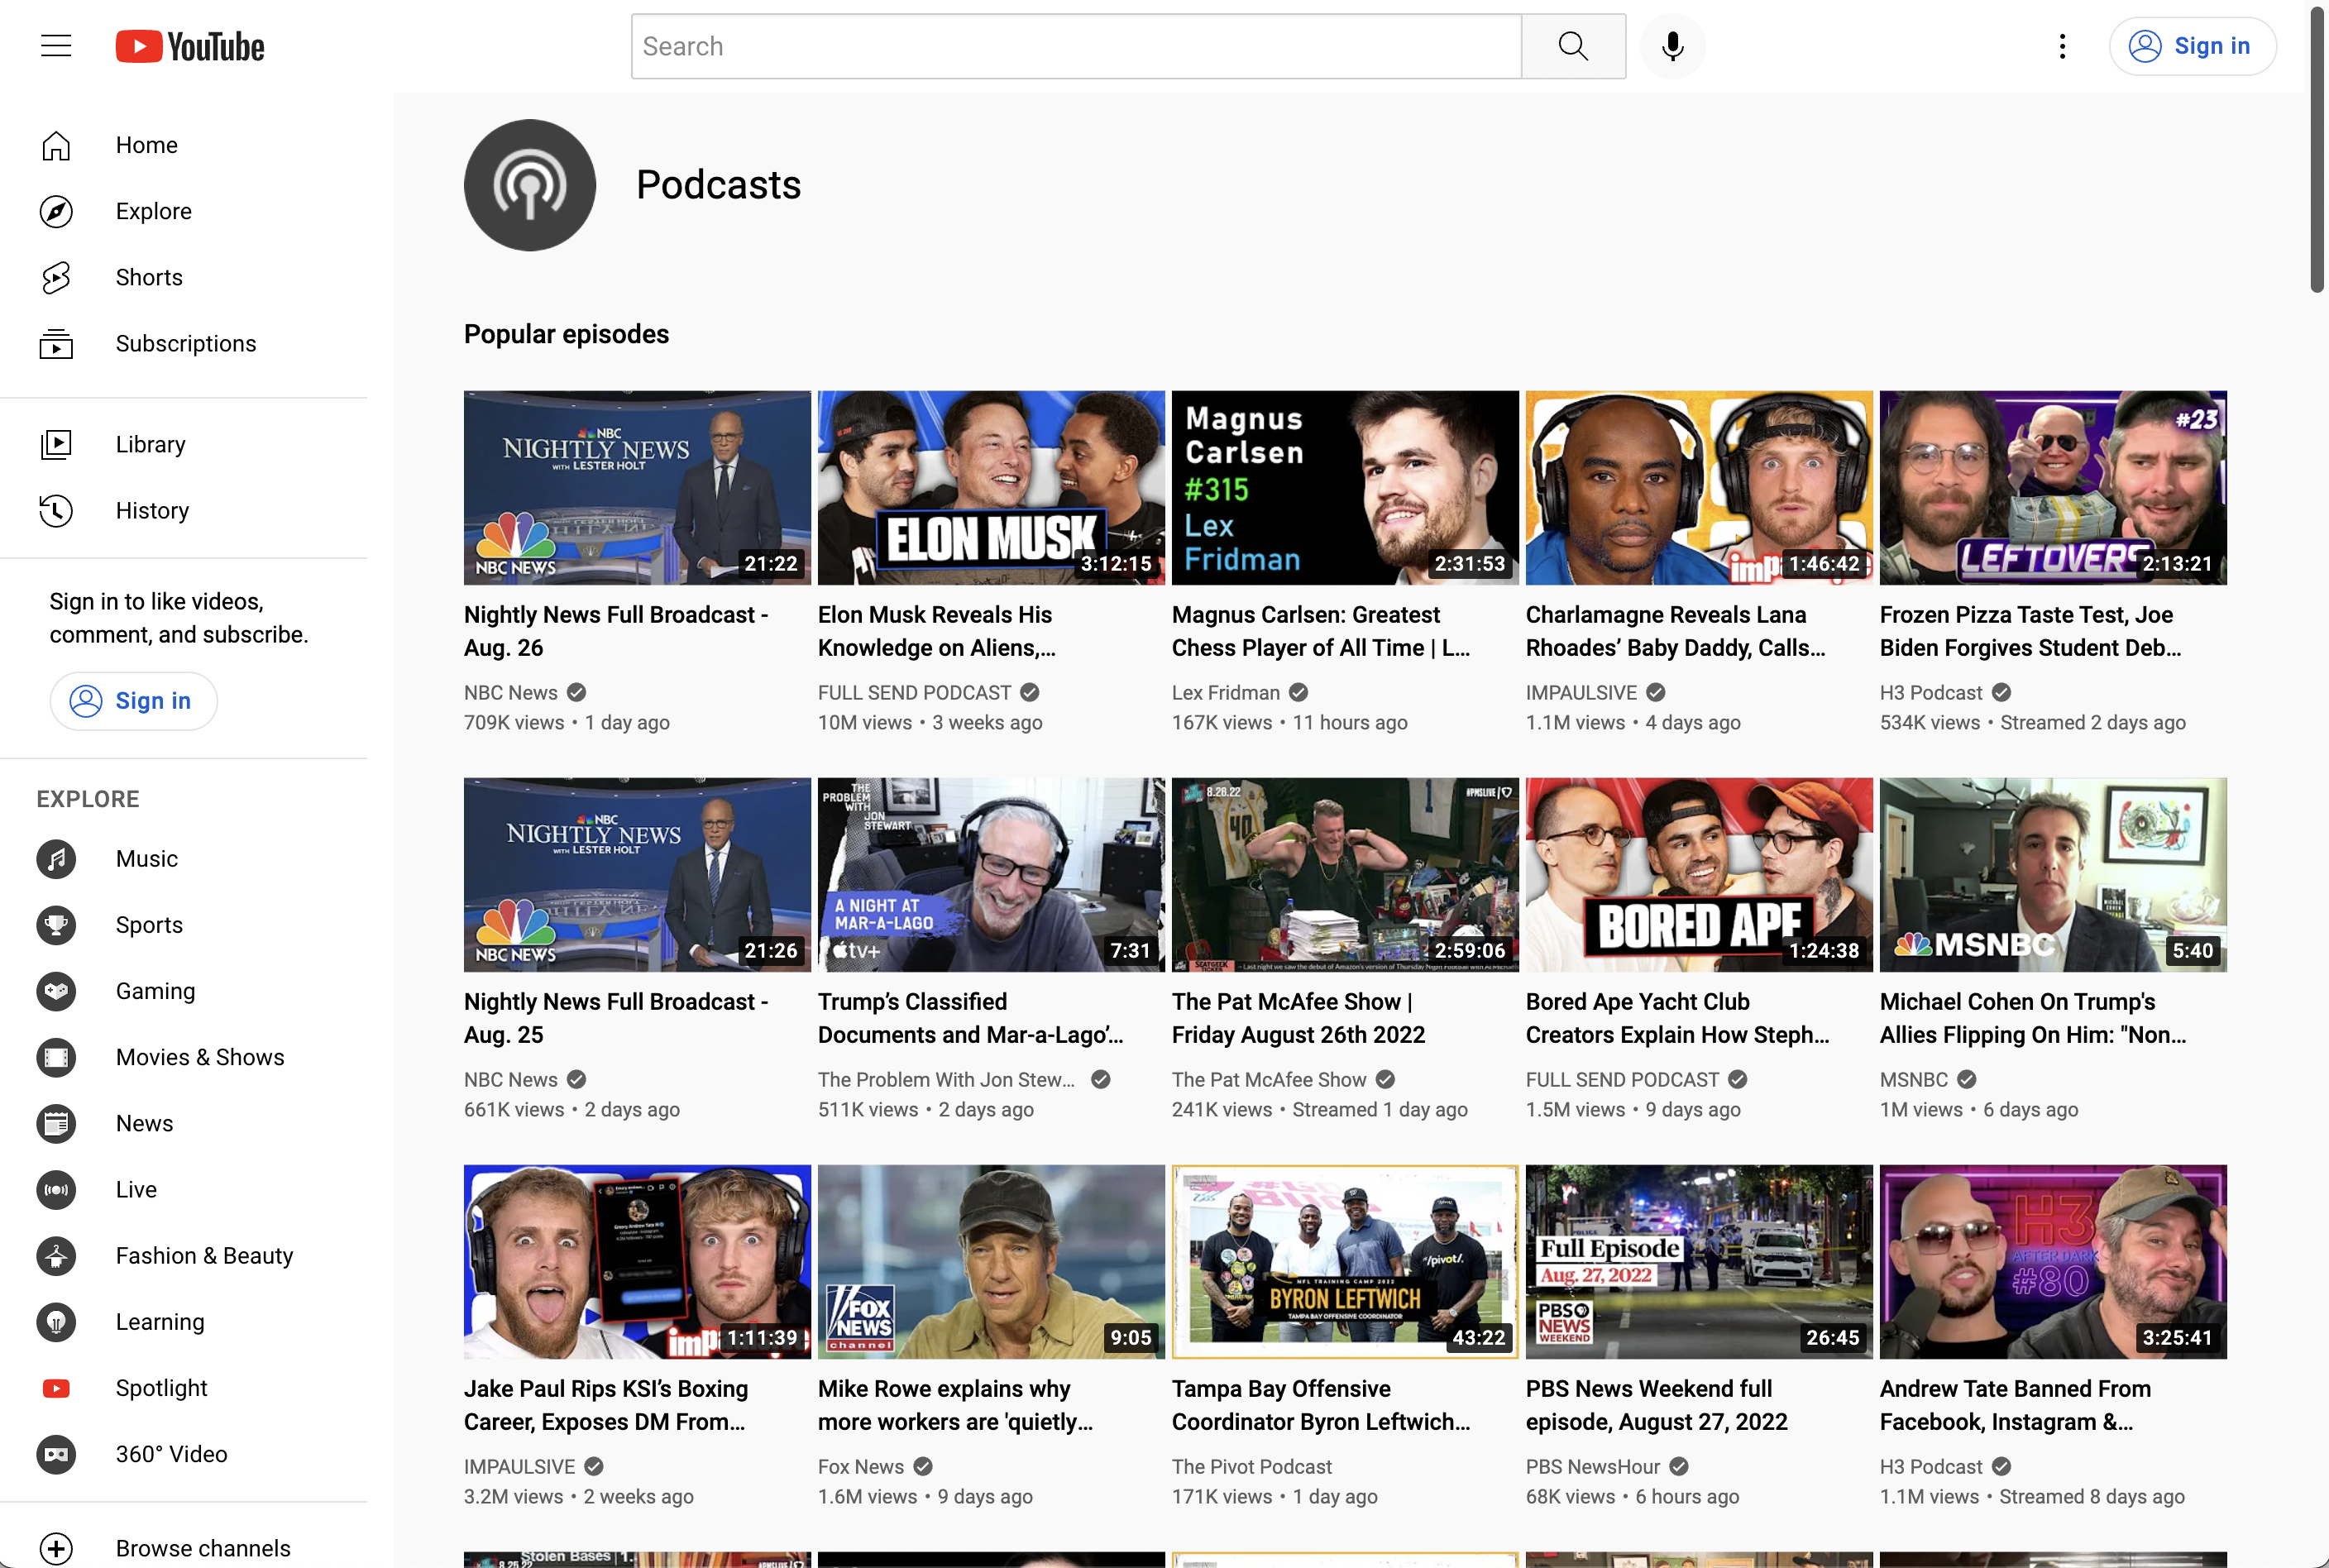The width and height of the screenshot is (2329, 1568).
Task: Open Library in the sidebar
Action: tap(184, 444)
